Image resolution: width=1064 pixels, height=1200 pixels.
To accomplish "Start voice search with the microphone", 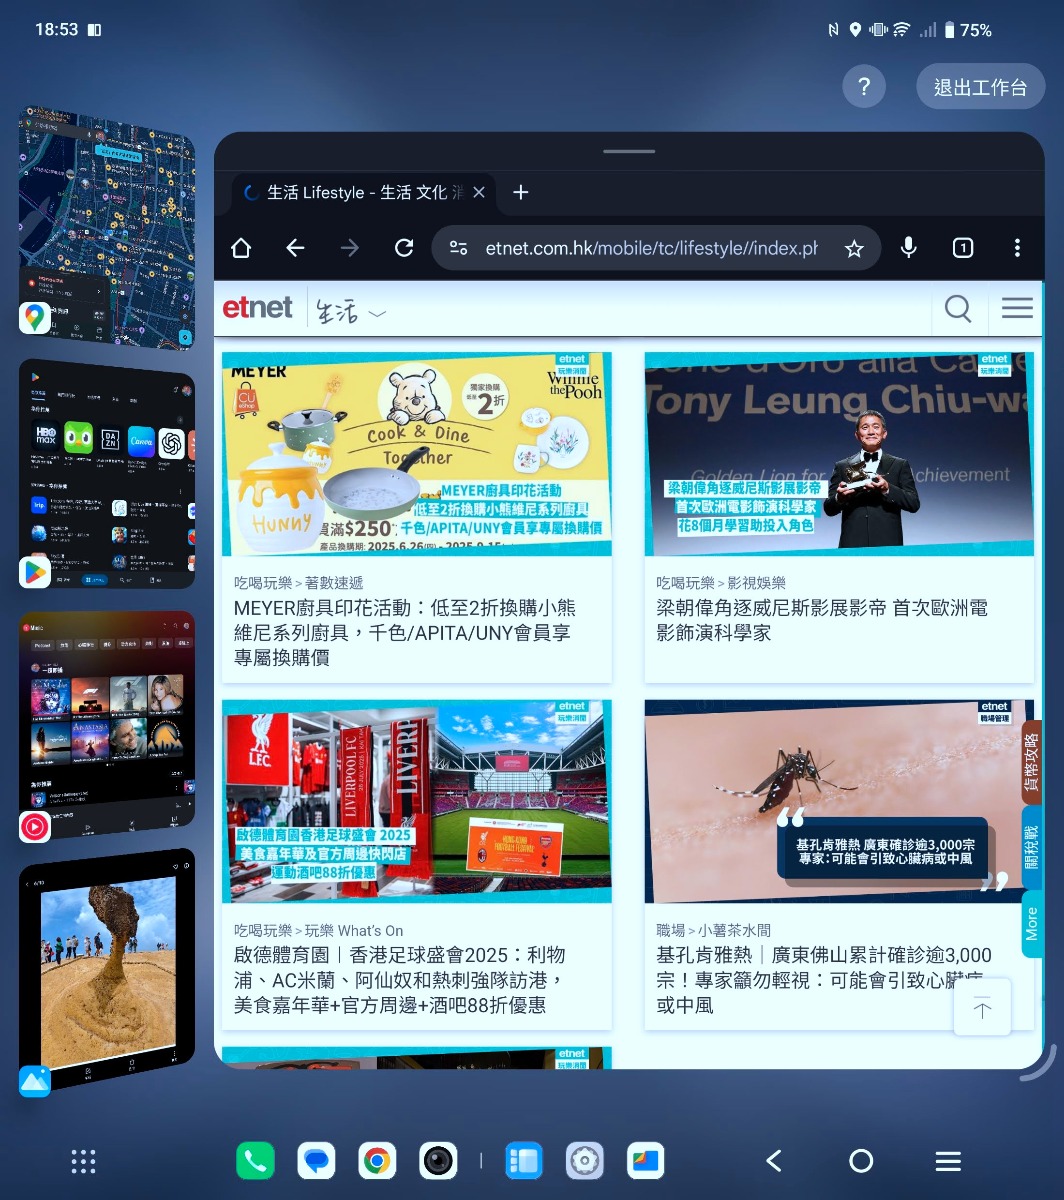I will point(908,248).
